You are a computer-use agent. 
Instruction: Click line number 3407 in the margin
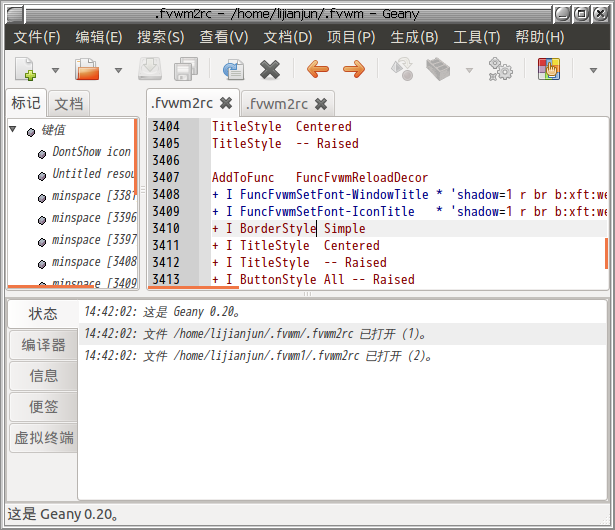[166, 178]
